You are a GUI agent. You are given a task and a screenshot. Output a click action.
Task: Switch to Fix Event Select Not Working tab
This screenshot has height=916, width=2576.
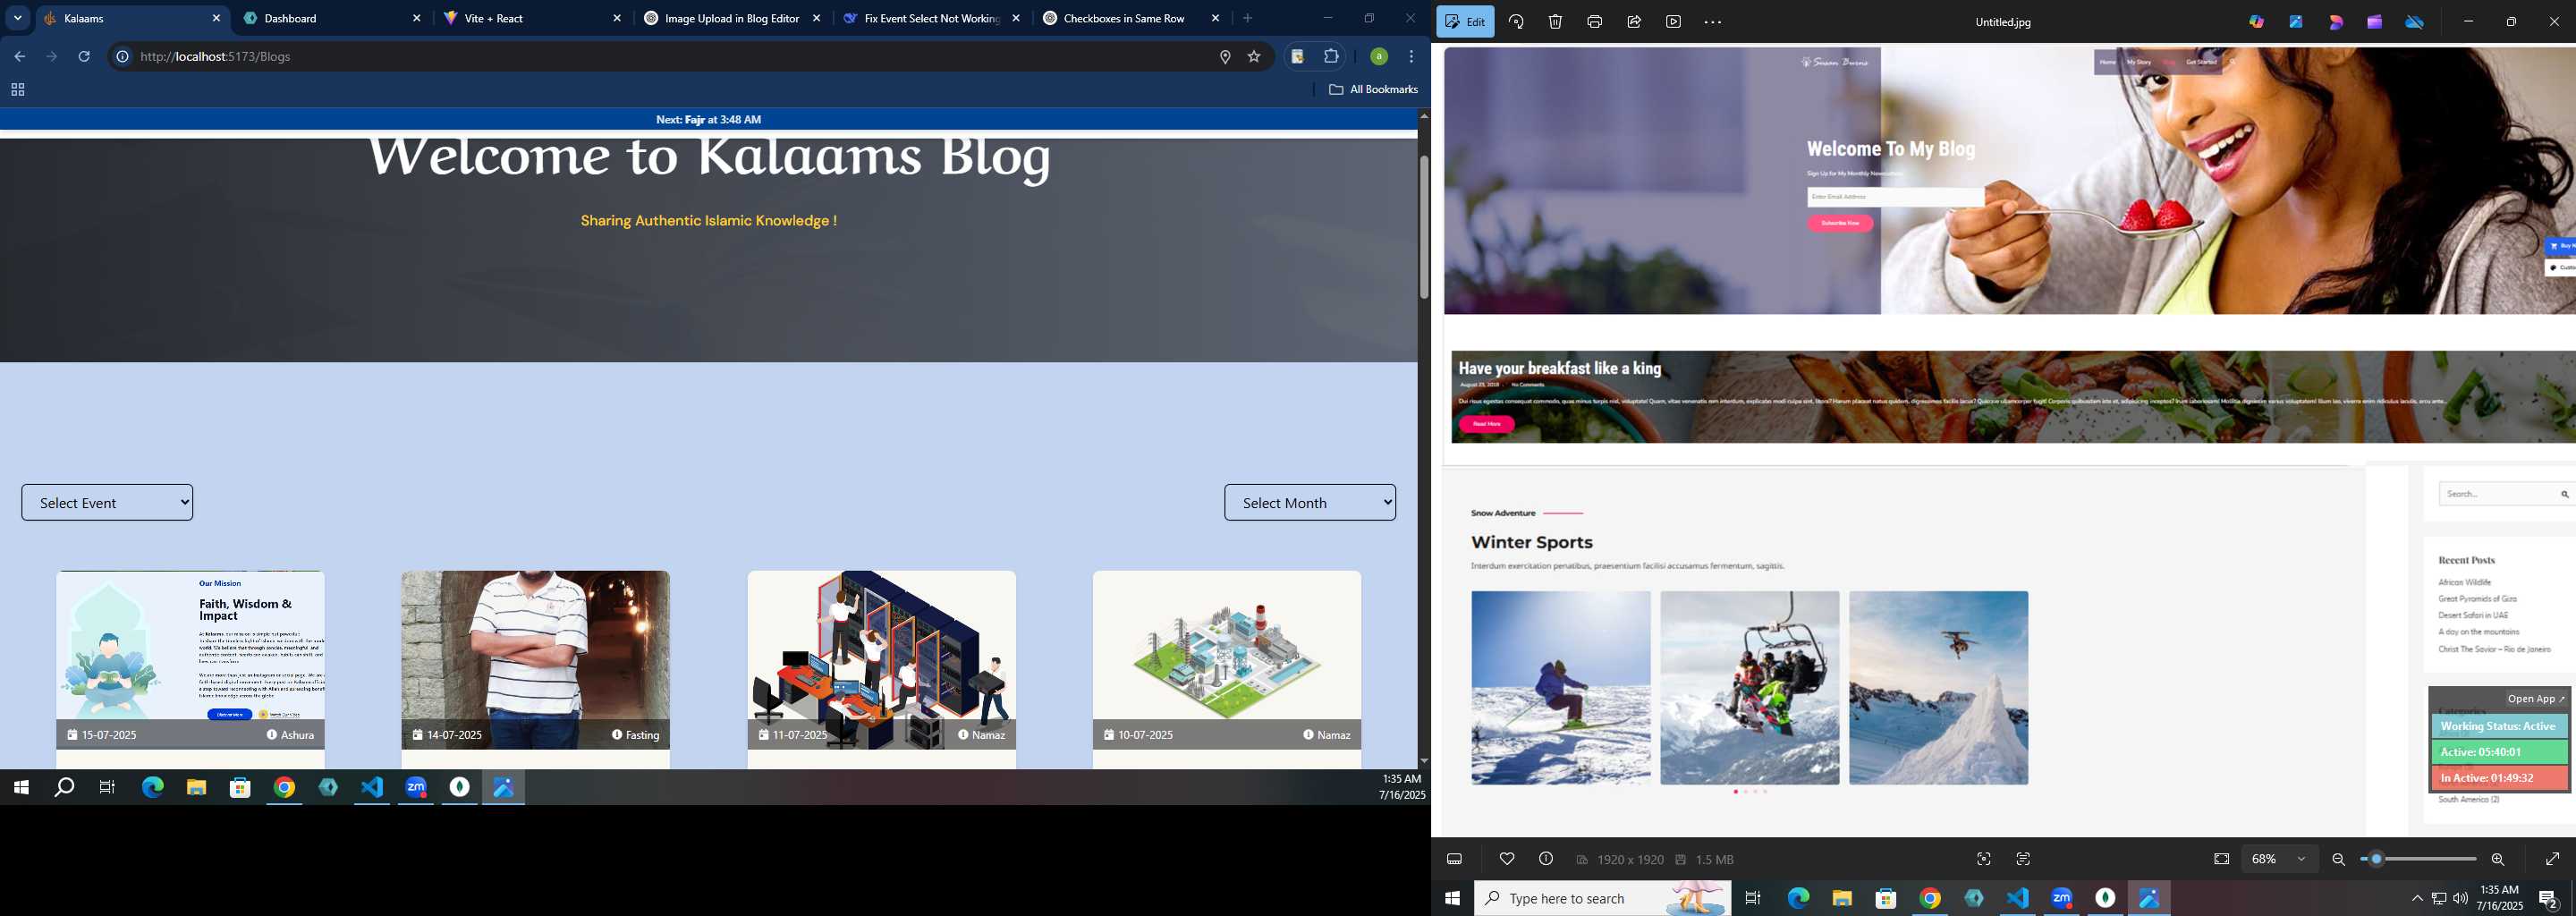point(933,18)
